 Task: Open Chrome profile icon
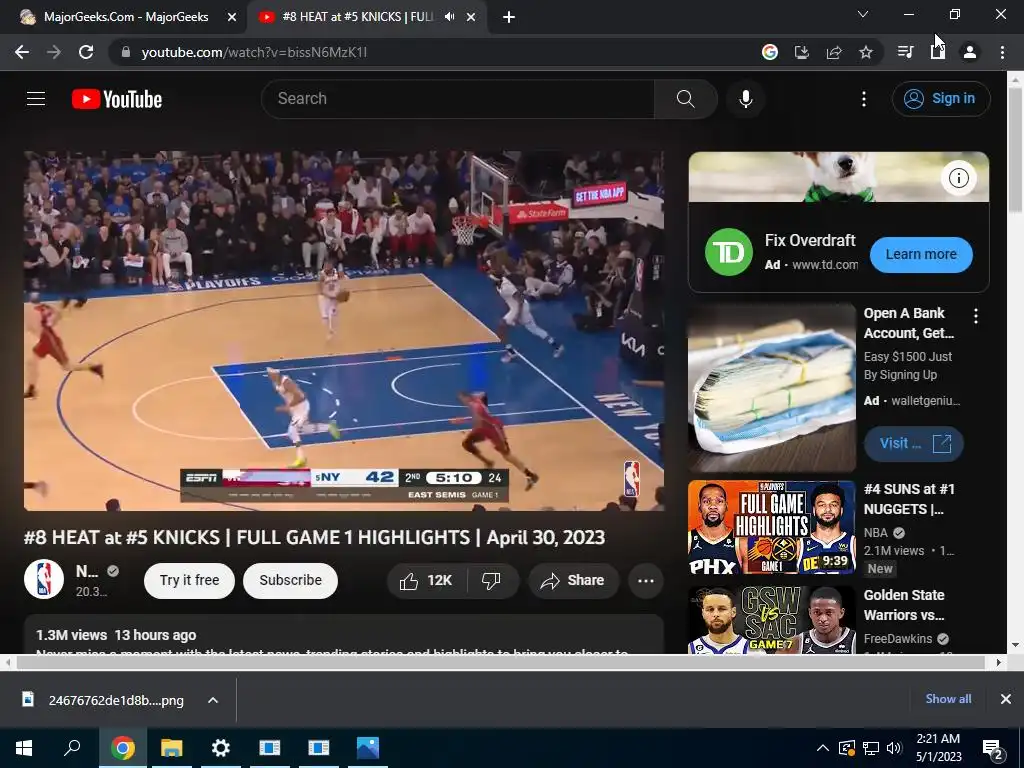pos(970,52)
